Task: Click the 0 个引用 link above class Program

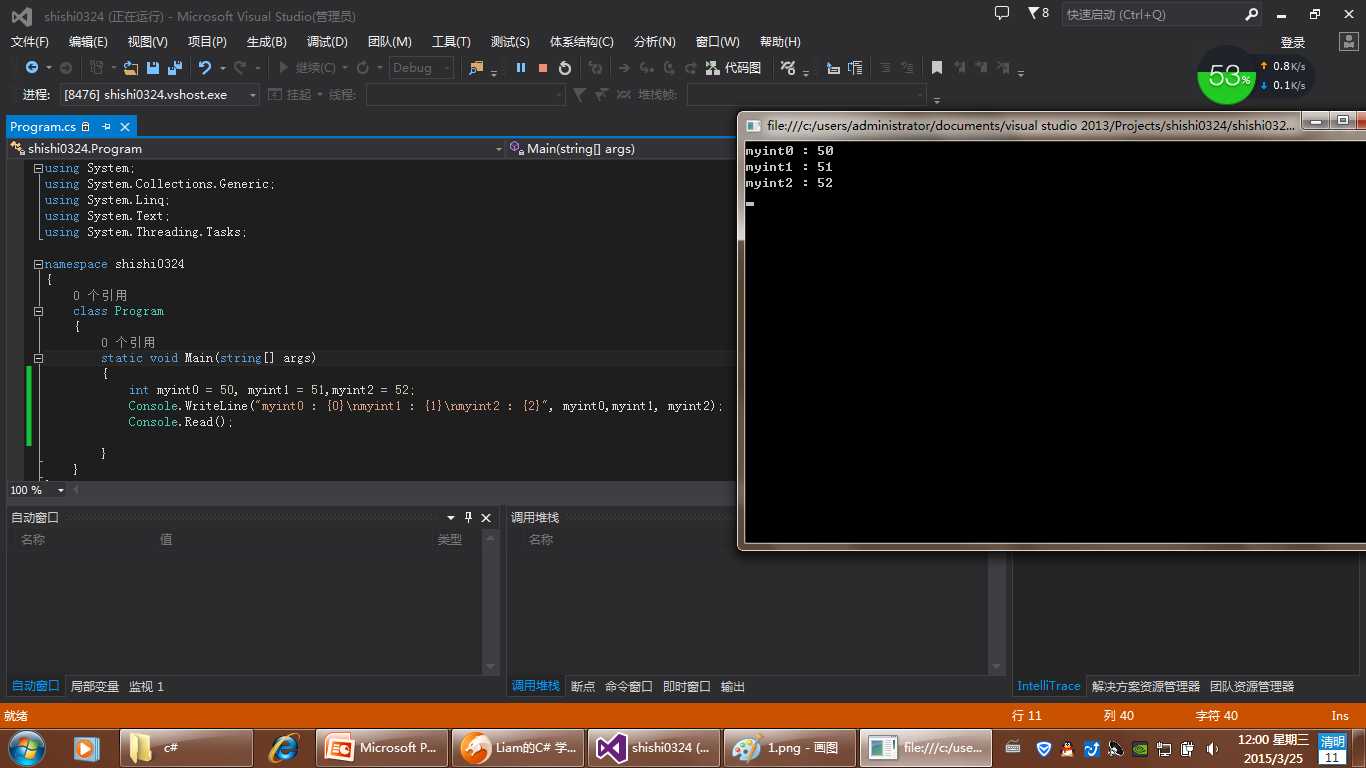Action: [100, 295]
